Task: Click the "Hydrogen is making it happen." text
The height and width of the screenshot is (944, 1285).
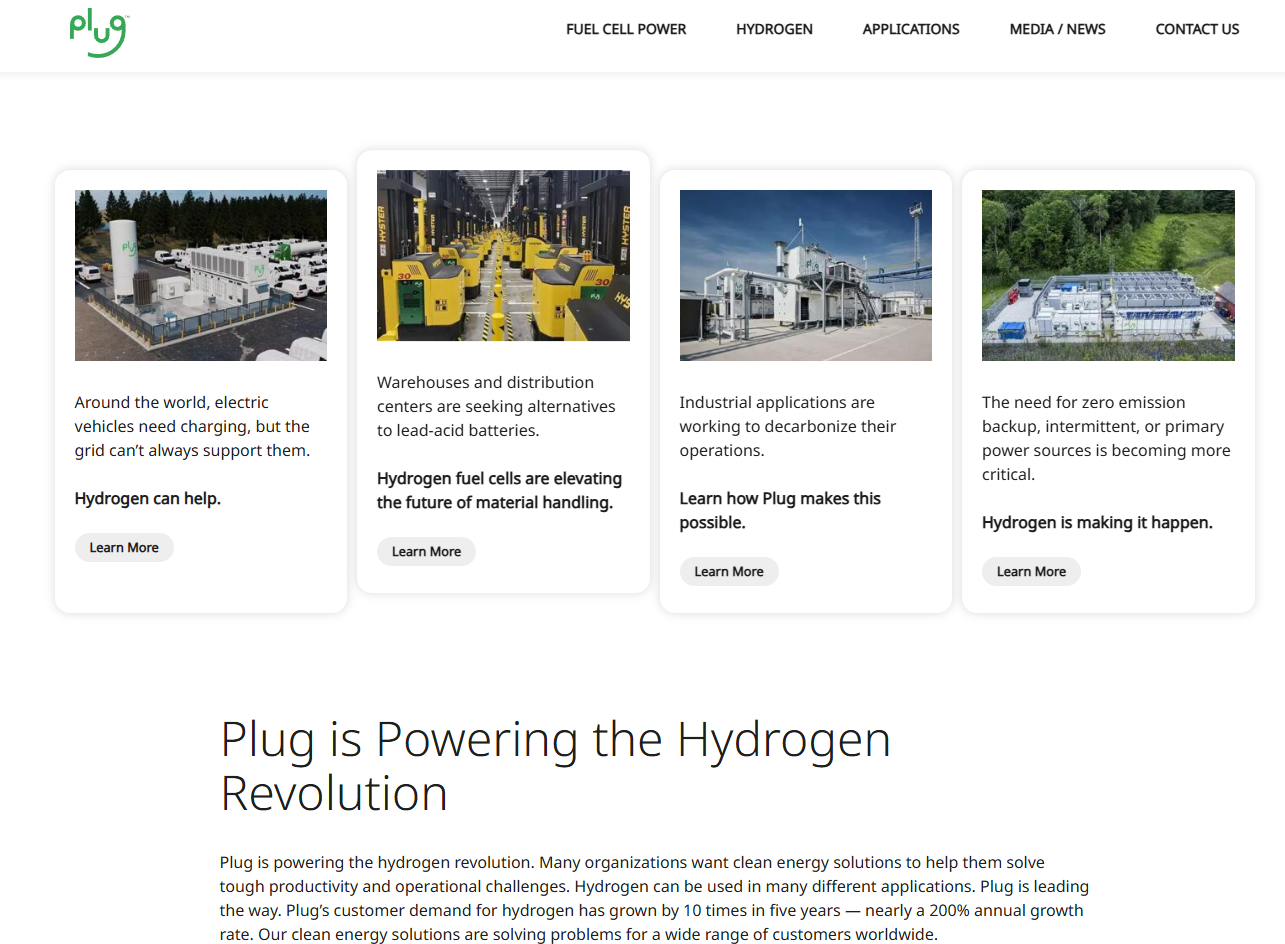Action: pos(1097,523)
